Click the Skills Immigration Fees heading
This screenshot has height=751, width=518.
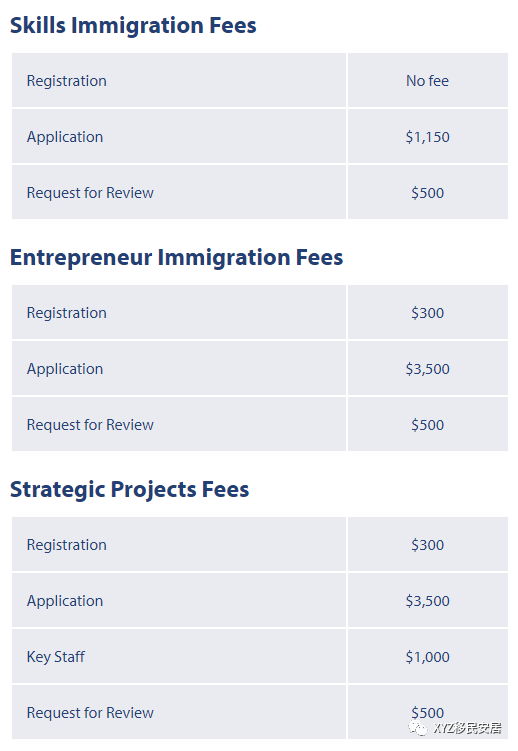point(133,25)
